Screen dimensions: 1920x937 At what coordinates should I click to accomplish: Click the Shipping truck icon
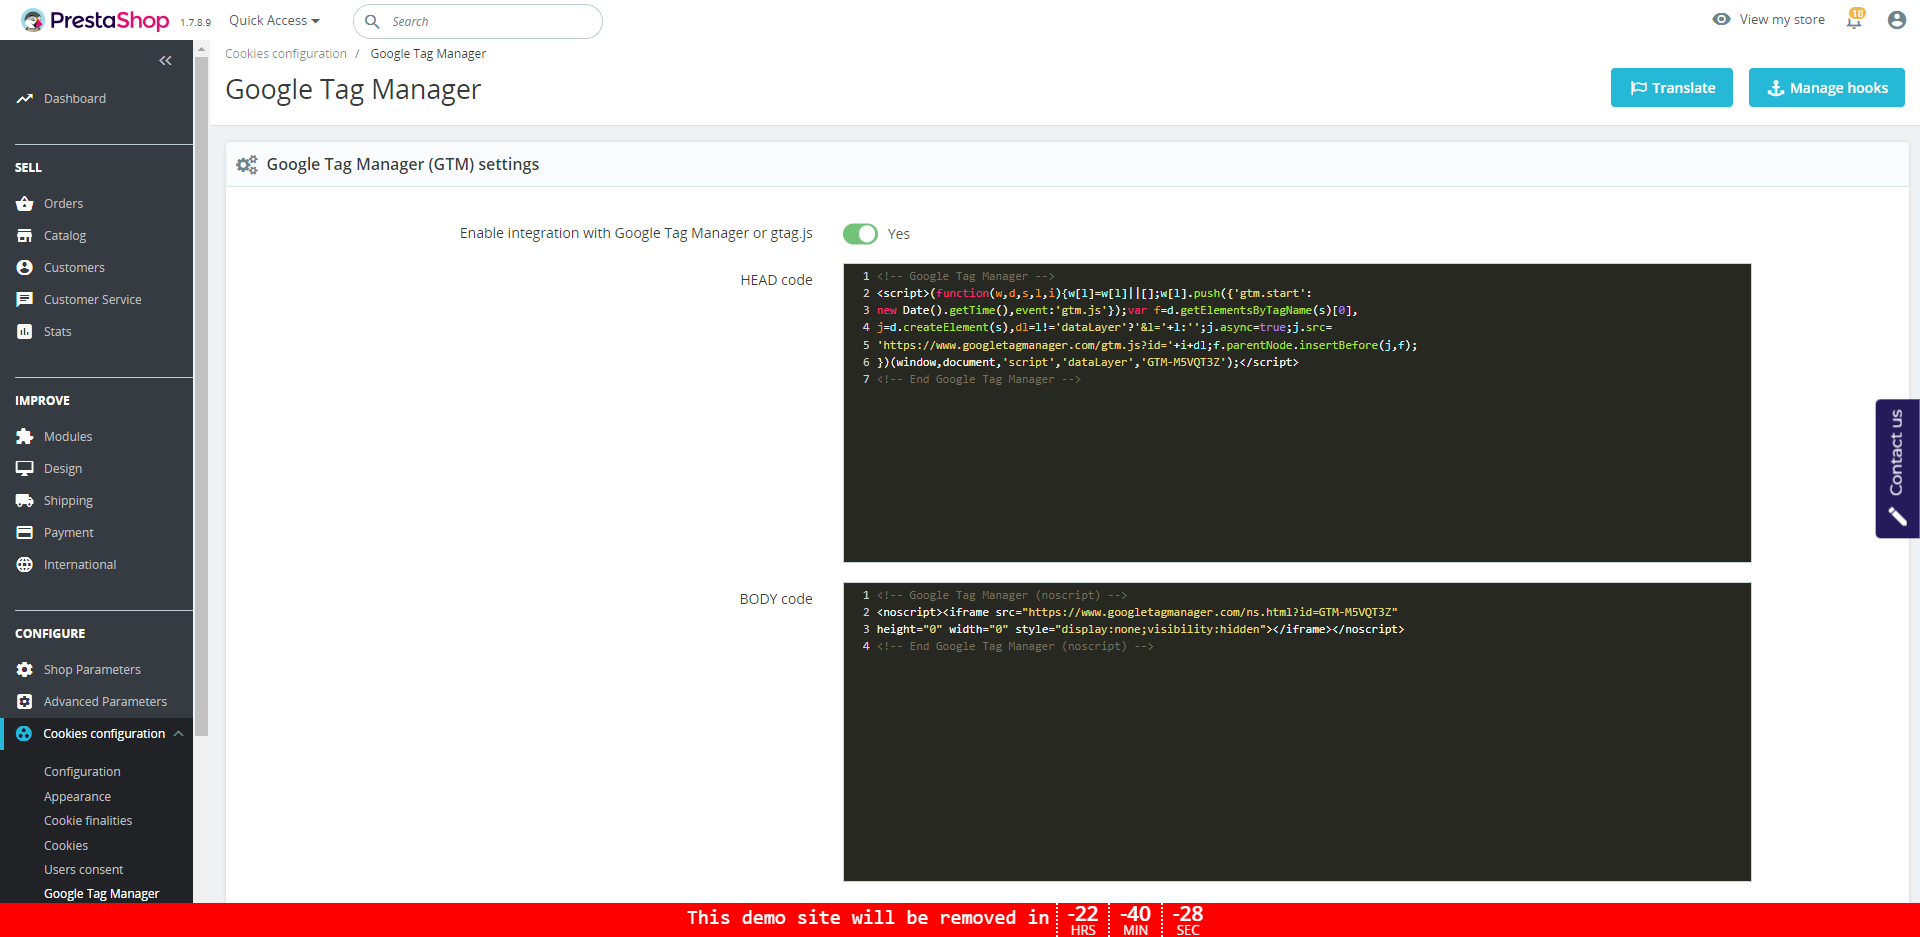pos(25,500)
